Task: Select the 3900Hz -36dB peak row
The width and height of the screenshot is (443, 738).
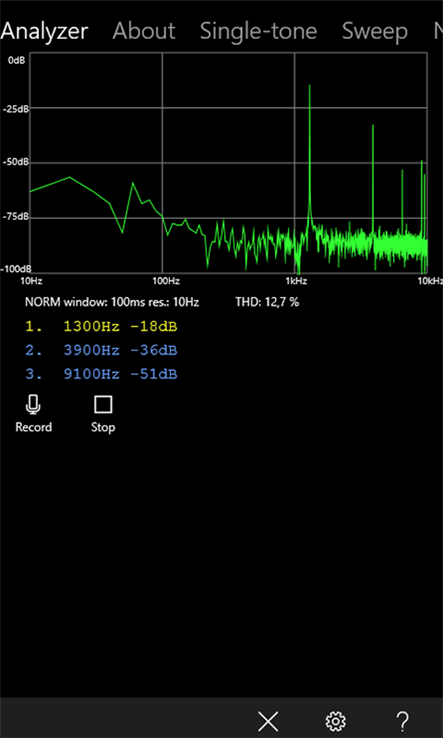Action: [x=102, y=351]
